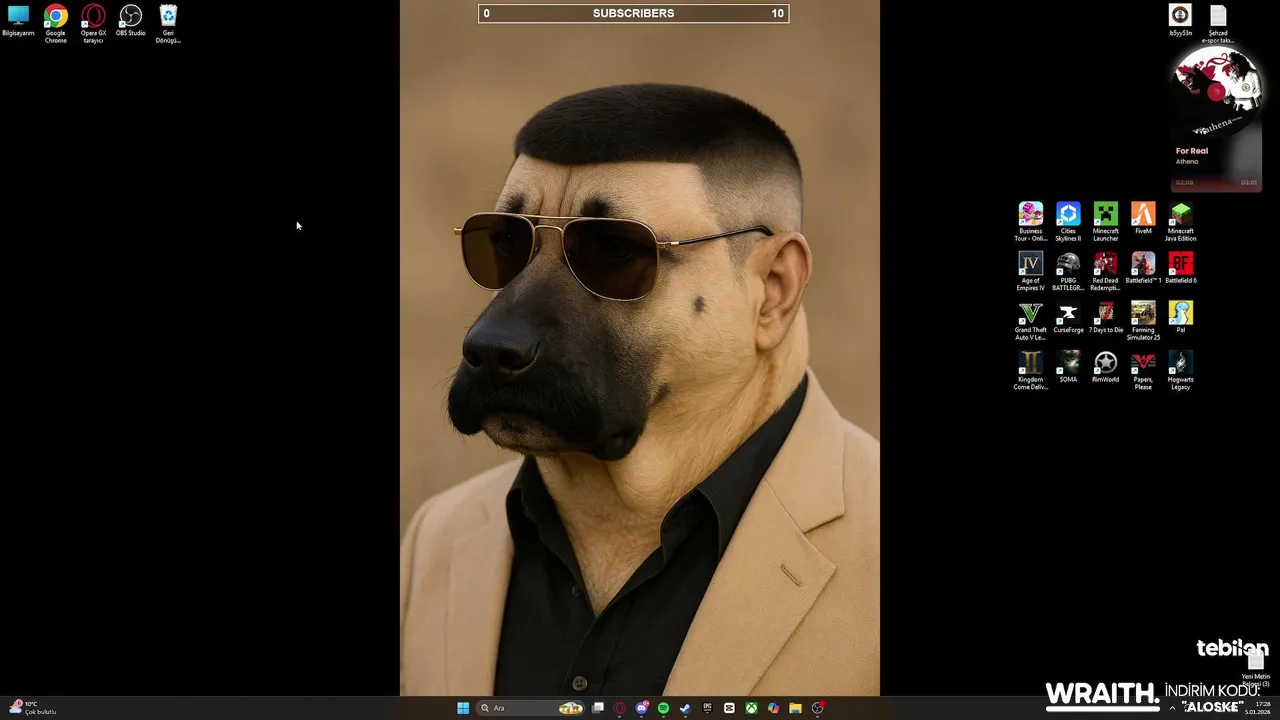Screen dimensions: 1280x720
Task: Launch Google Chrome from the desktop
Action: tap(55, 24)
